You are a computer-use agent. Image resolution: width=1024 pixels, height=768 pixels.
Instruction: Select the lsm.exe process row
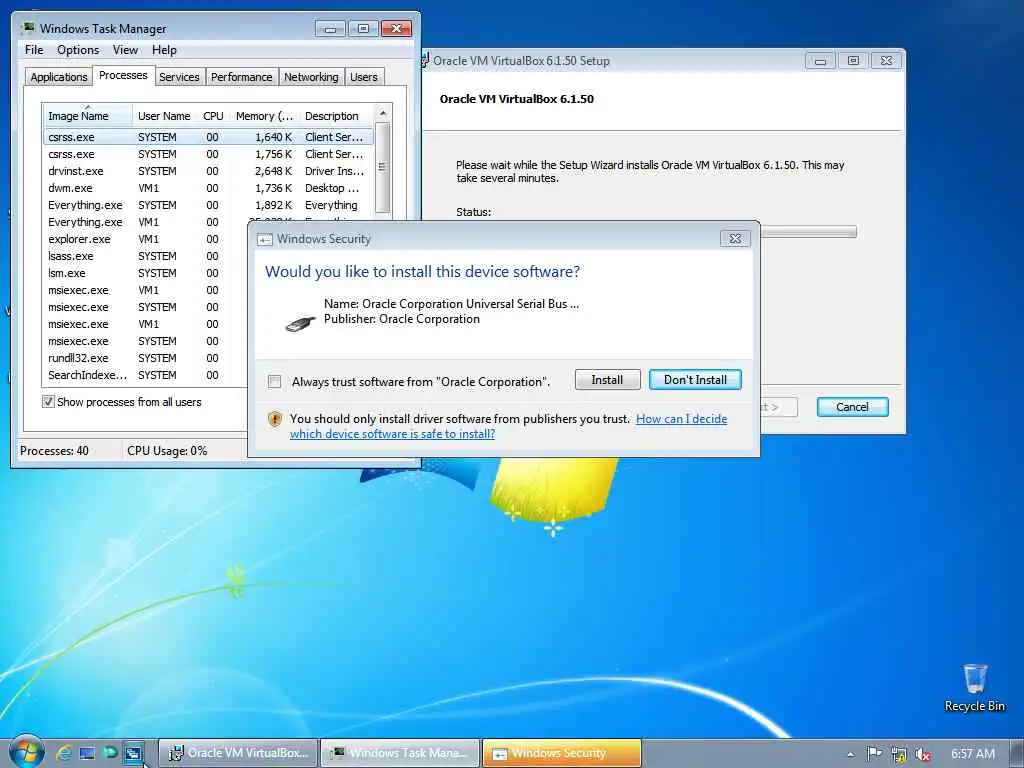(x=145, y=273)
